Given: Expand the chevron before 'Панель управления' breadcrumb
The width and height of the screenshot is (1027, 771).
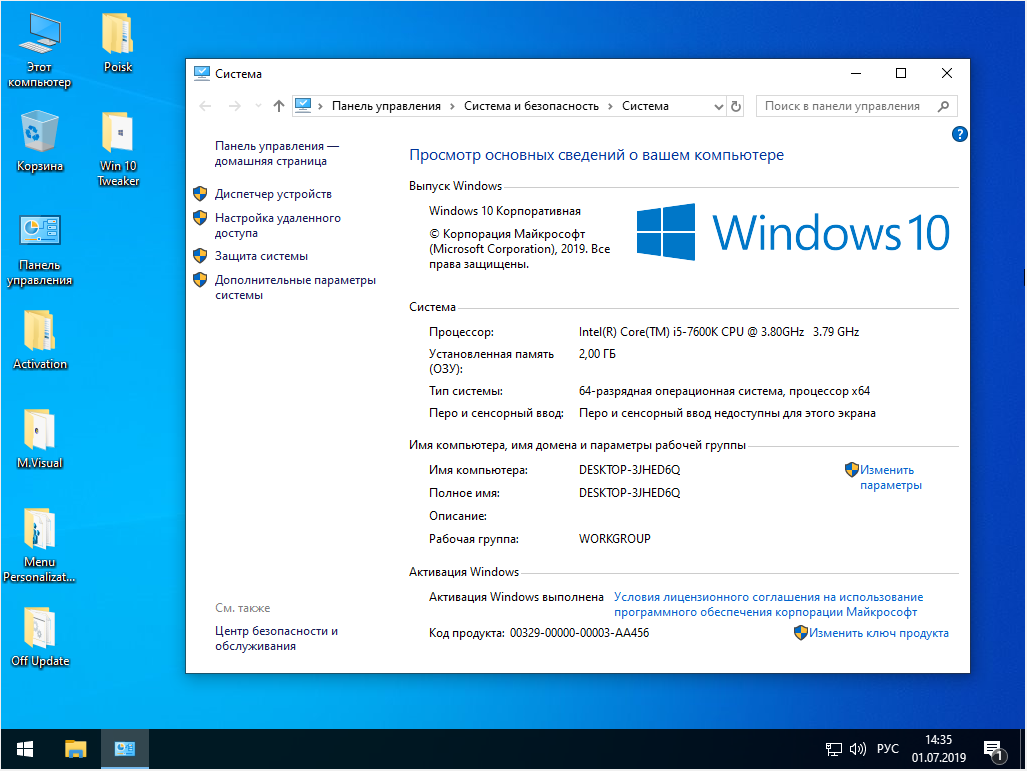Looking at the screenshot, I should point(320,106).
